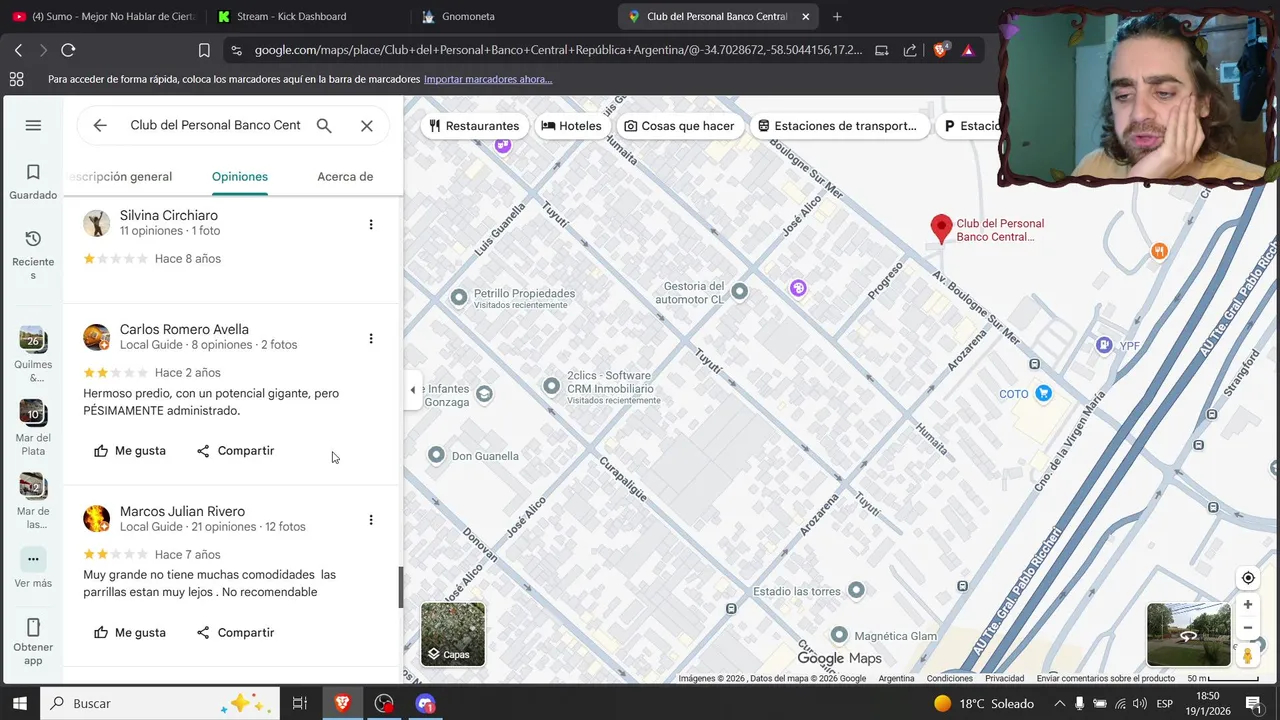Image resolution: width=1280 pixels, height=720 pixels.
Task: Select the Gestoria del automotor CL marker
Action: click(739, 291)
